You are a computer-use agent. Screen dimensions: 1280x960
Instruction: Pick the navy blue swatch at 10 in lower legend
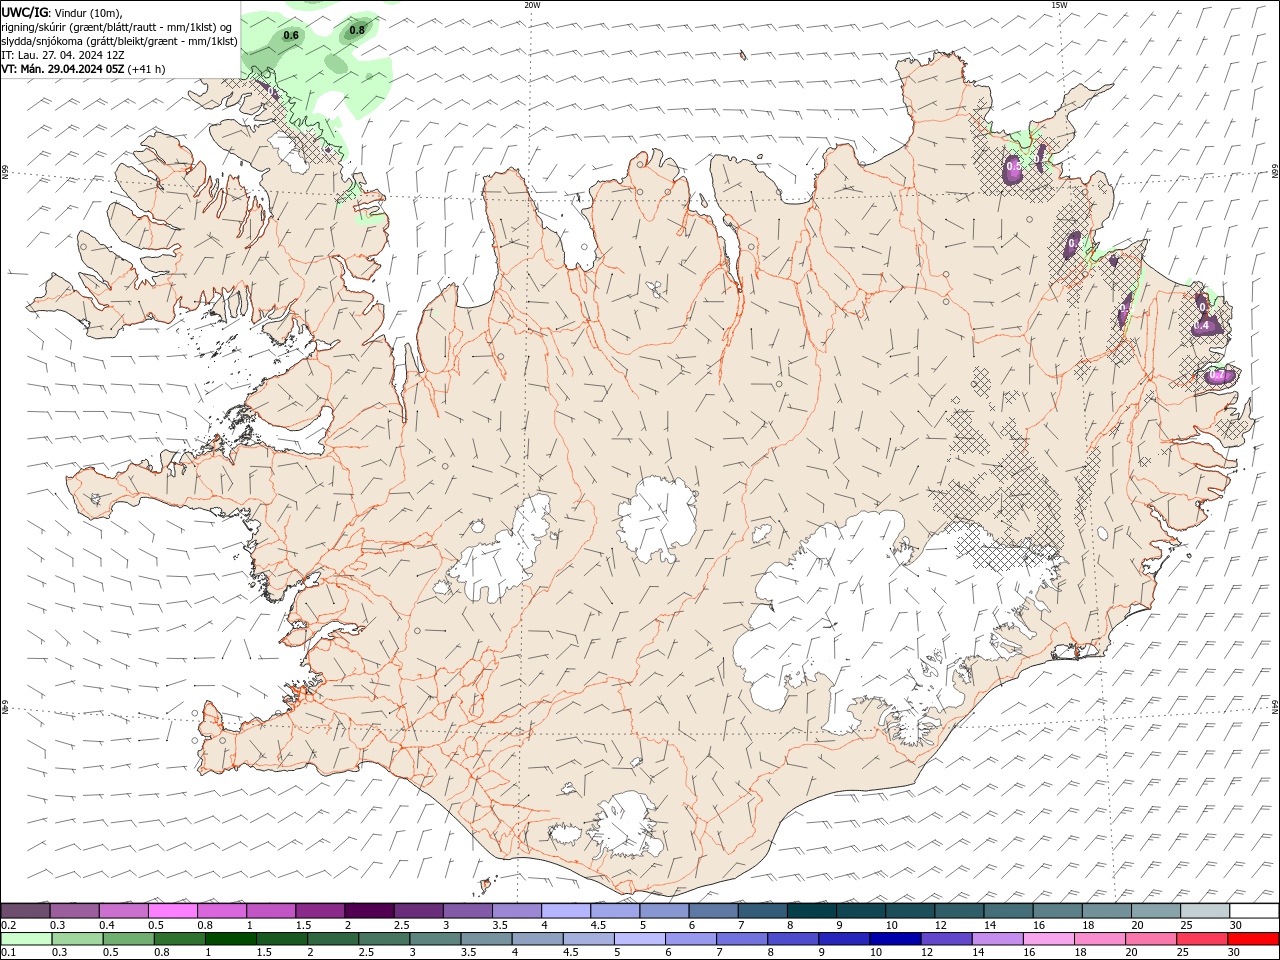pos(895,939)
